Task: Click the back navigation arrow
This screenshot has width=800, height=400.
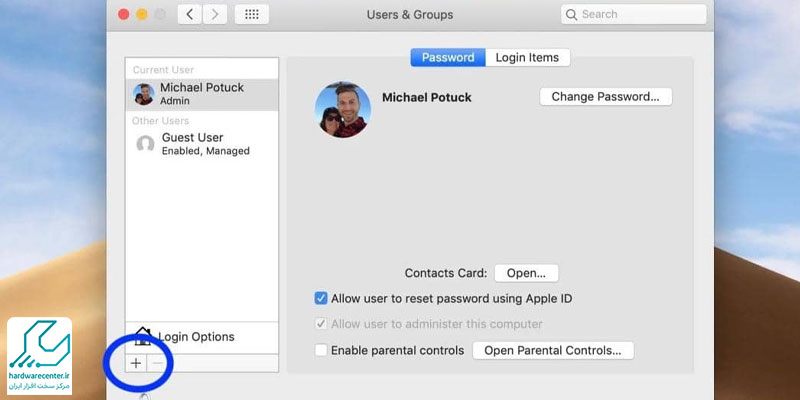Action: (190, 15)
